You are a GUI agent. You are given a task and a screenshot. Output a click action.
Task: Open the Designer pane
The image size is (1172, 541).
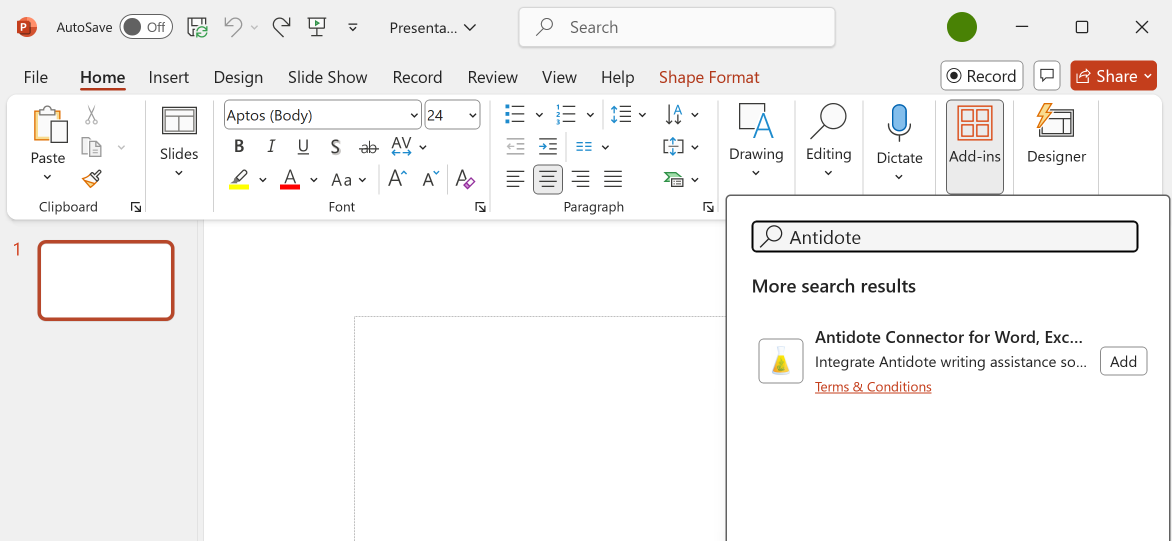tap(1056, 136)
